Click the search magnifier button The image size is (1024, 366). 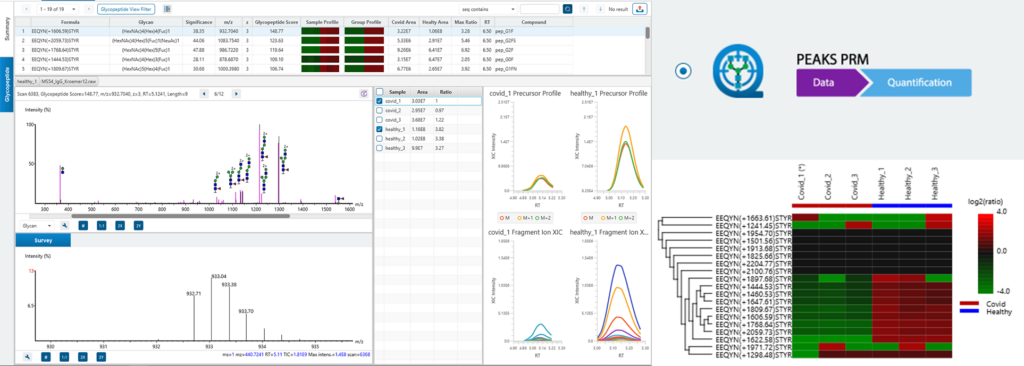(x=567, y=10)
